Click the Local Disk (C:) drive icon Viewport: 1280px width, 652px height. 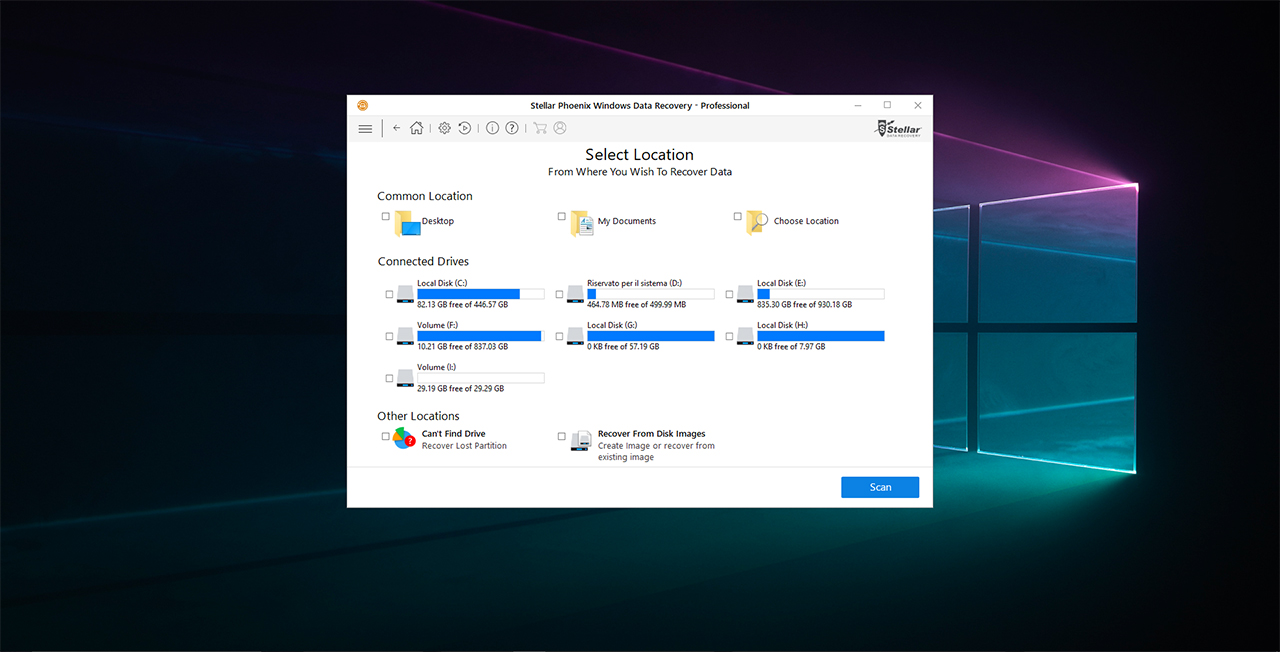(x=405, y=294)
